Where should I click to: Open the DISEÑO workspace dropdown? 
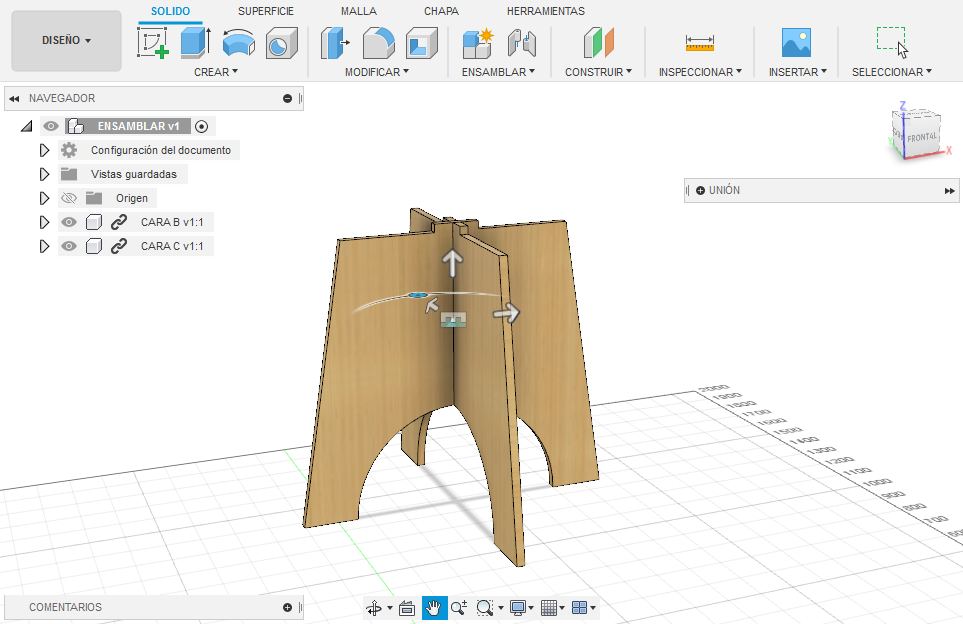[x=66, y=41]
